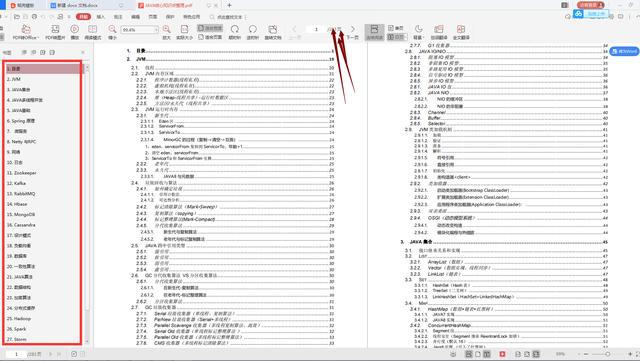Switch to single page view
Viewport: 640px width, 361px height.
[x=396, y=28]
